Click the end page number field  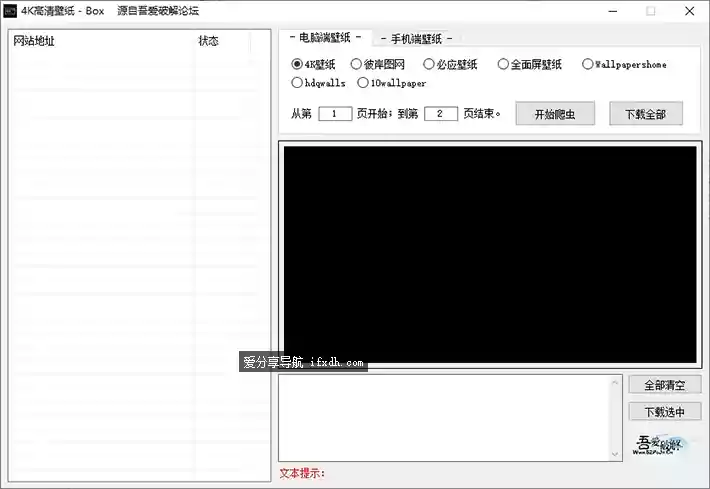point(441,114)
